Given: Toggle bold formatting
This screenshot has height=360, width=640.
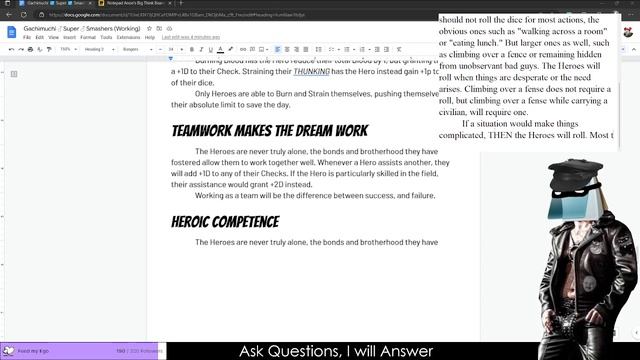Looking at the screenshot, I should click(x=192, y=49).
